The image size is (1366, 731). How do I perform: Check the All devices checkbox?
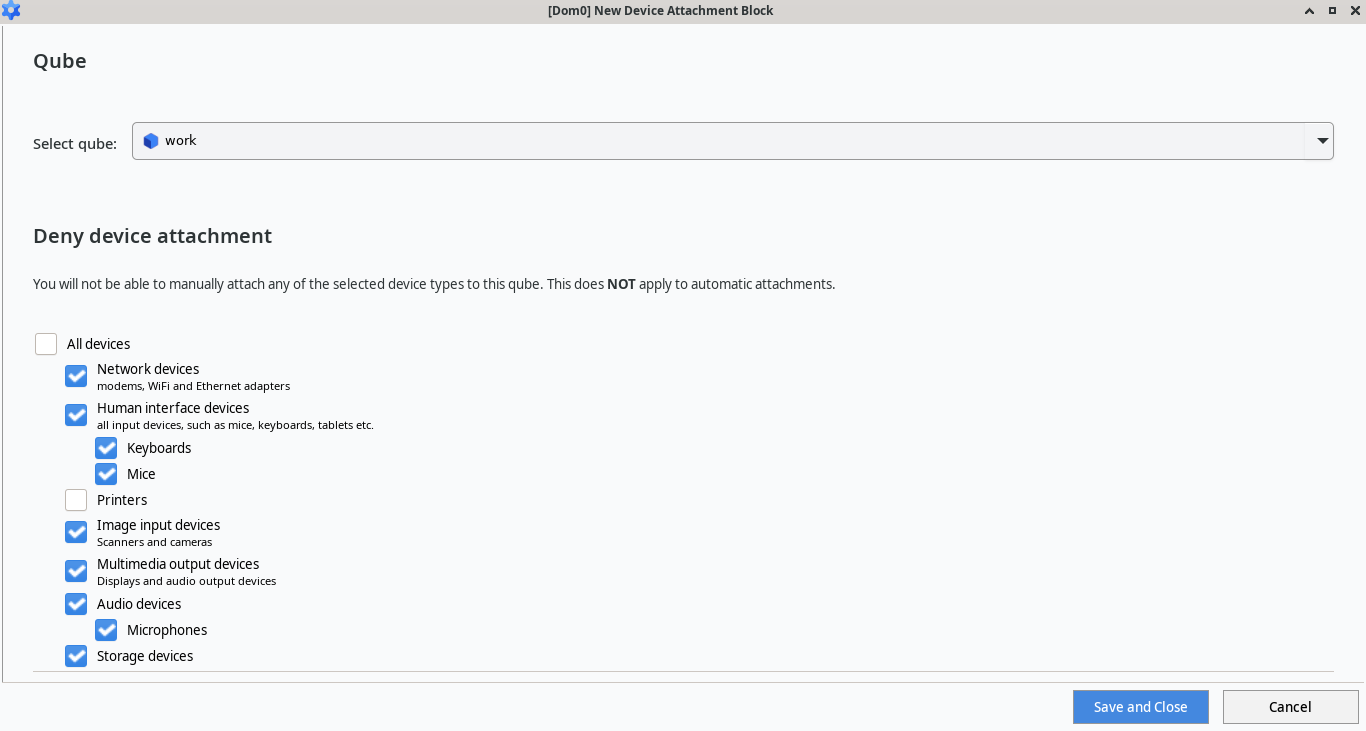coord(46,343)
